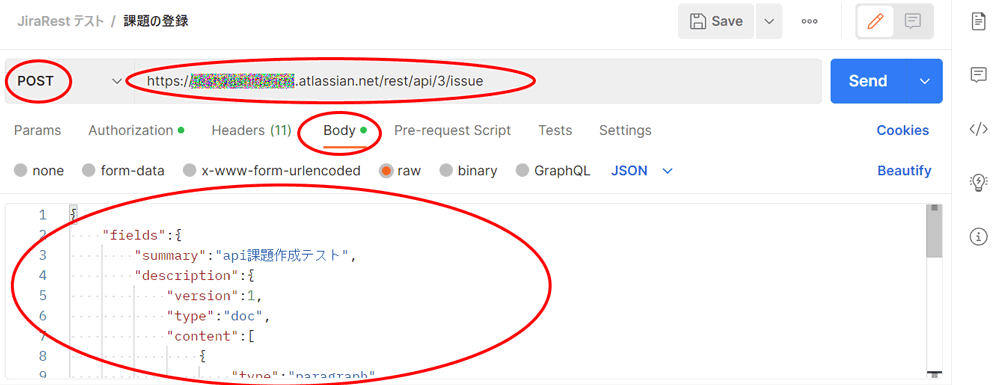Screen dimensions: 1000x385
Task: Open the comments icon in right sidebar
Action: tap(978, 75)
